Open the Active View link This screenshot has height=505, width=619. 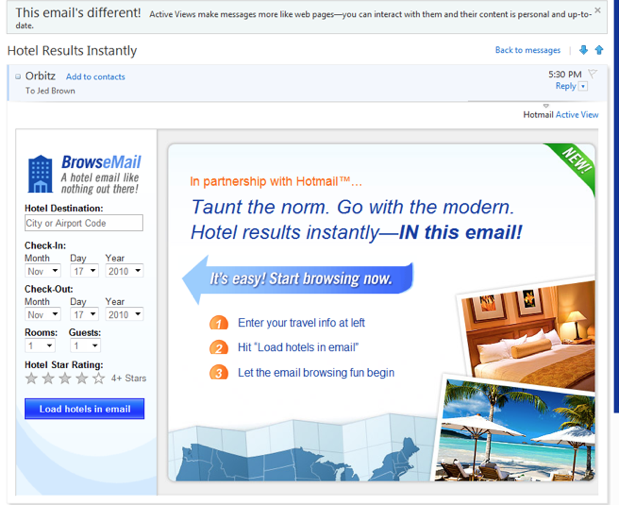pos(577,115)
